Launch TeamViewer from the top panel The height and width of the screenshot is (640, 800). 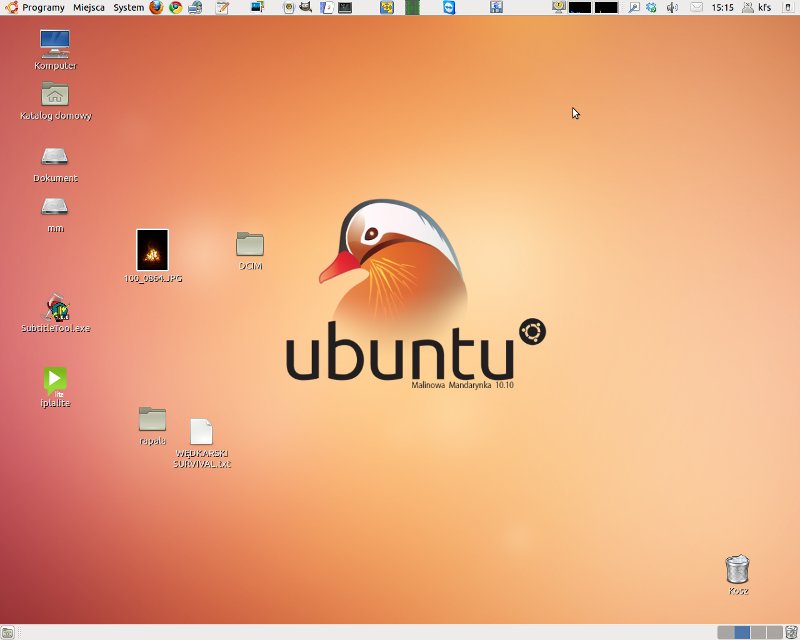point(449,7)
